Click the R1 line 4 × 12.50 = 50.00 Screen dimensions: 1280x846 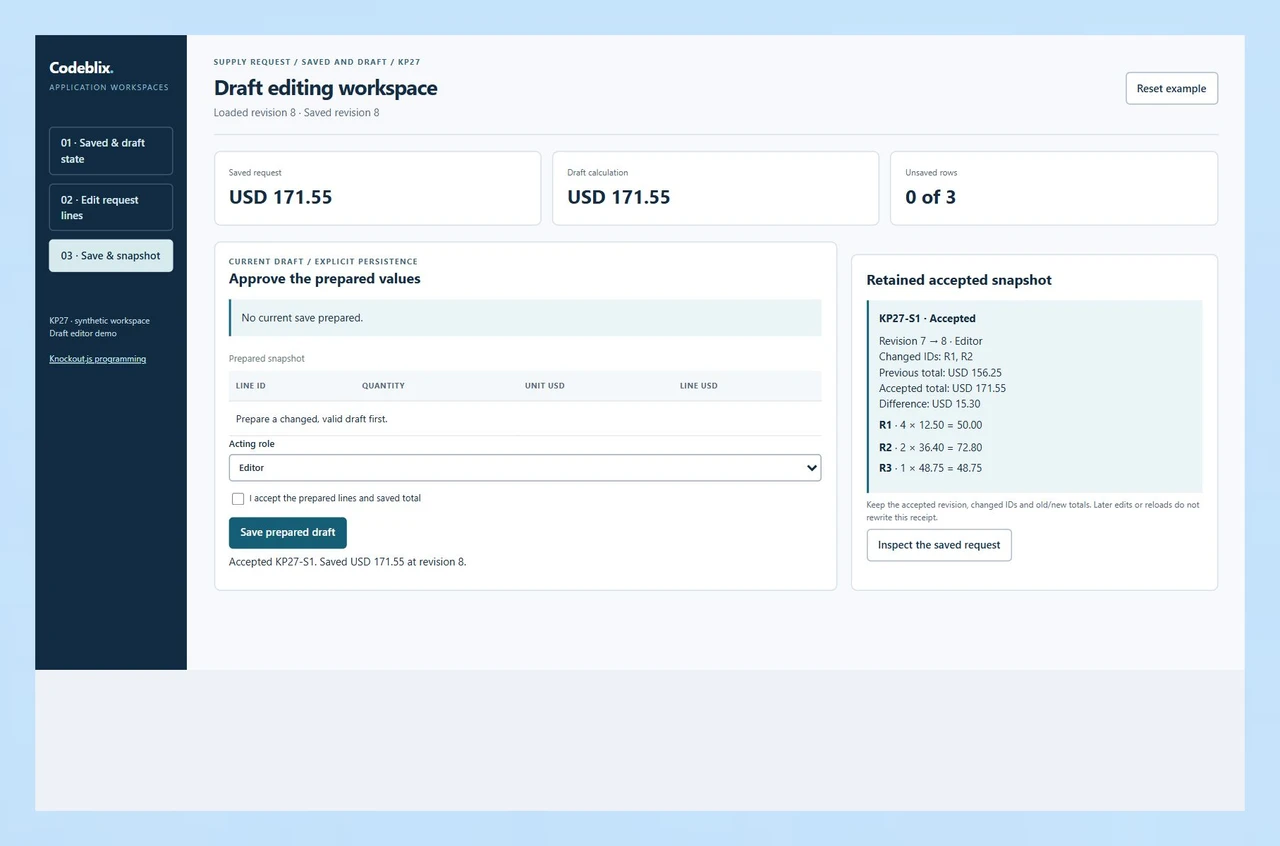click(931, 425)
